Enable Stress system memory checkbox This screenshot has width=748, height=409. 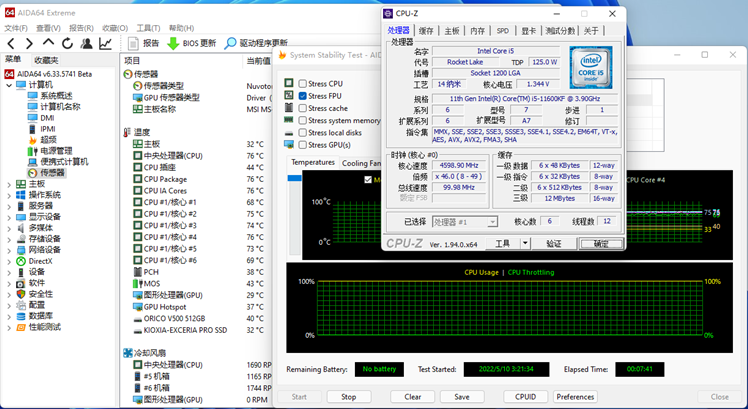coord(302,120)
